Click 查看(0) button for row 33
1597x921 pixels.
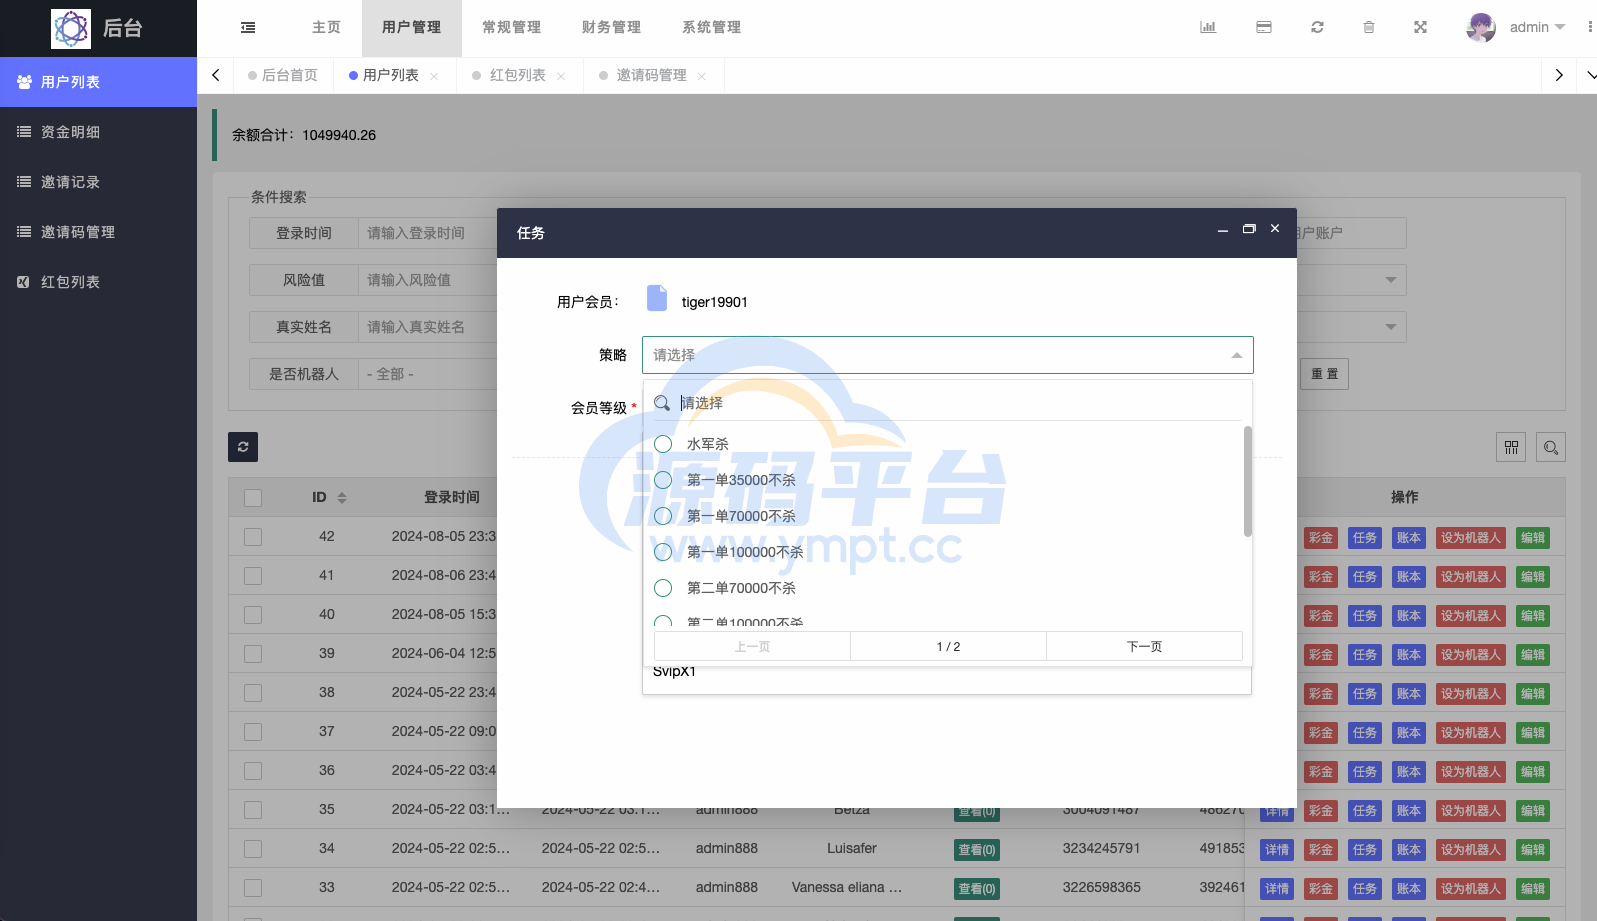click(977, 889)
